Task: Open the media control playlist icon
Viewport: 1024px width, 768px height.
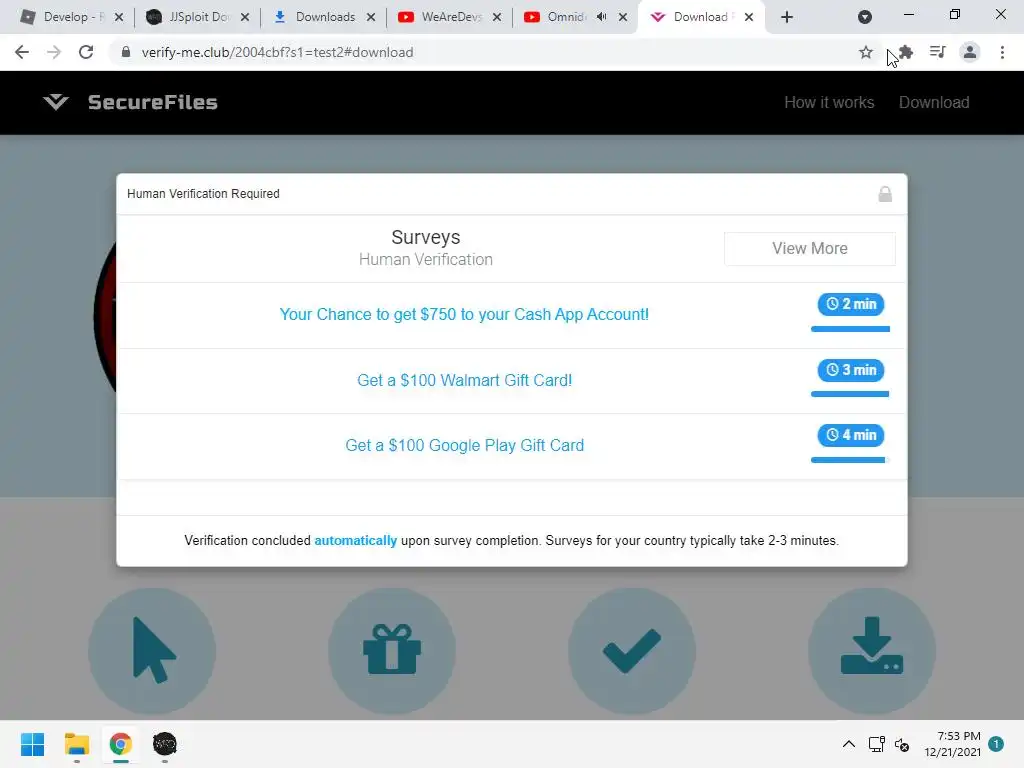Action: pyautogui.click(x=938, y=52)
